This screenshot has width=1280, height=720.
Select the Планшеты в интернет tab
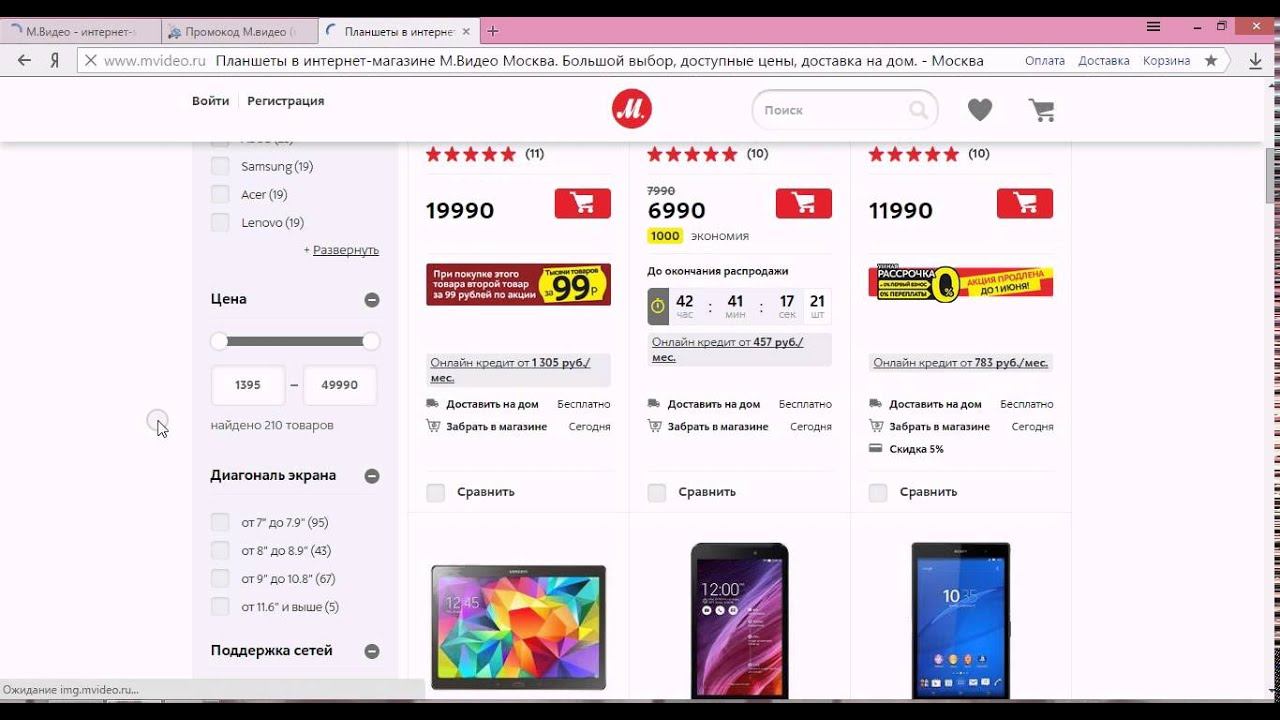pos(398,31)
